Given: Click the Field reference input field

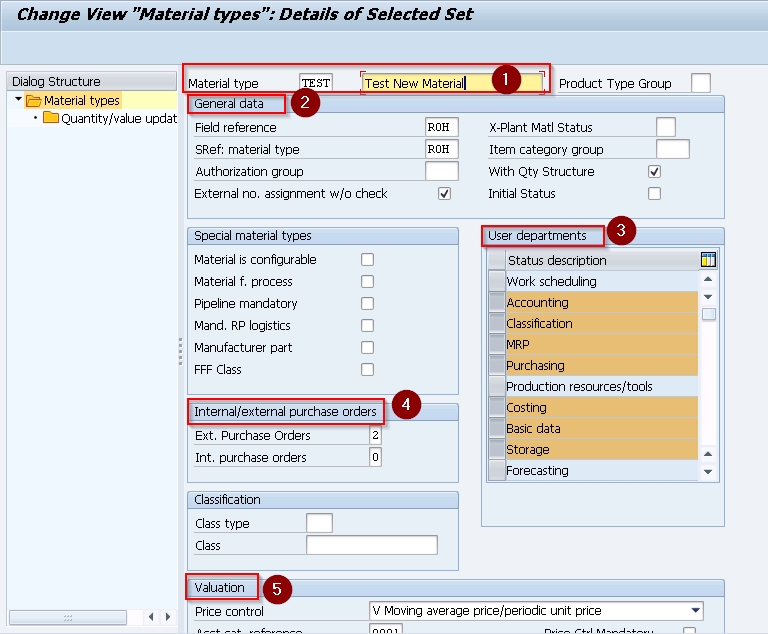Looking at the screenshot, I should pyautogui.click(x=441, y=128).
